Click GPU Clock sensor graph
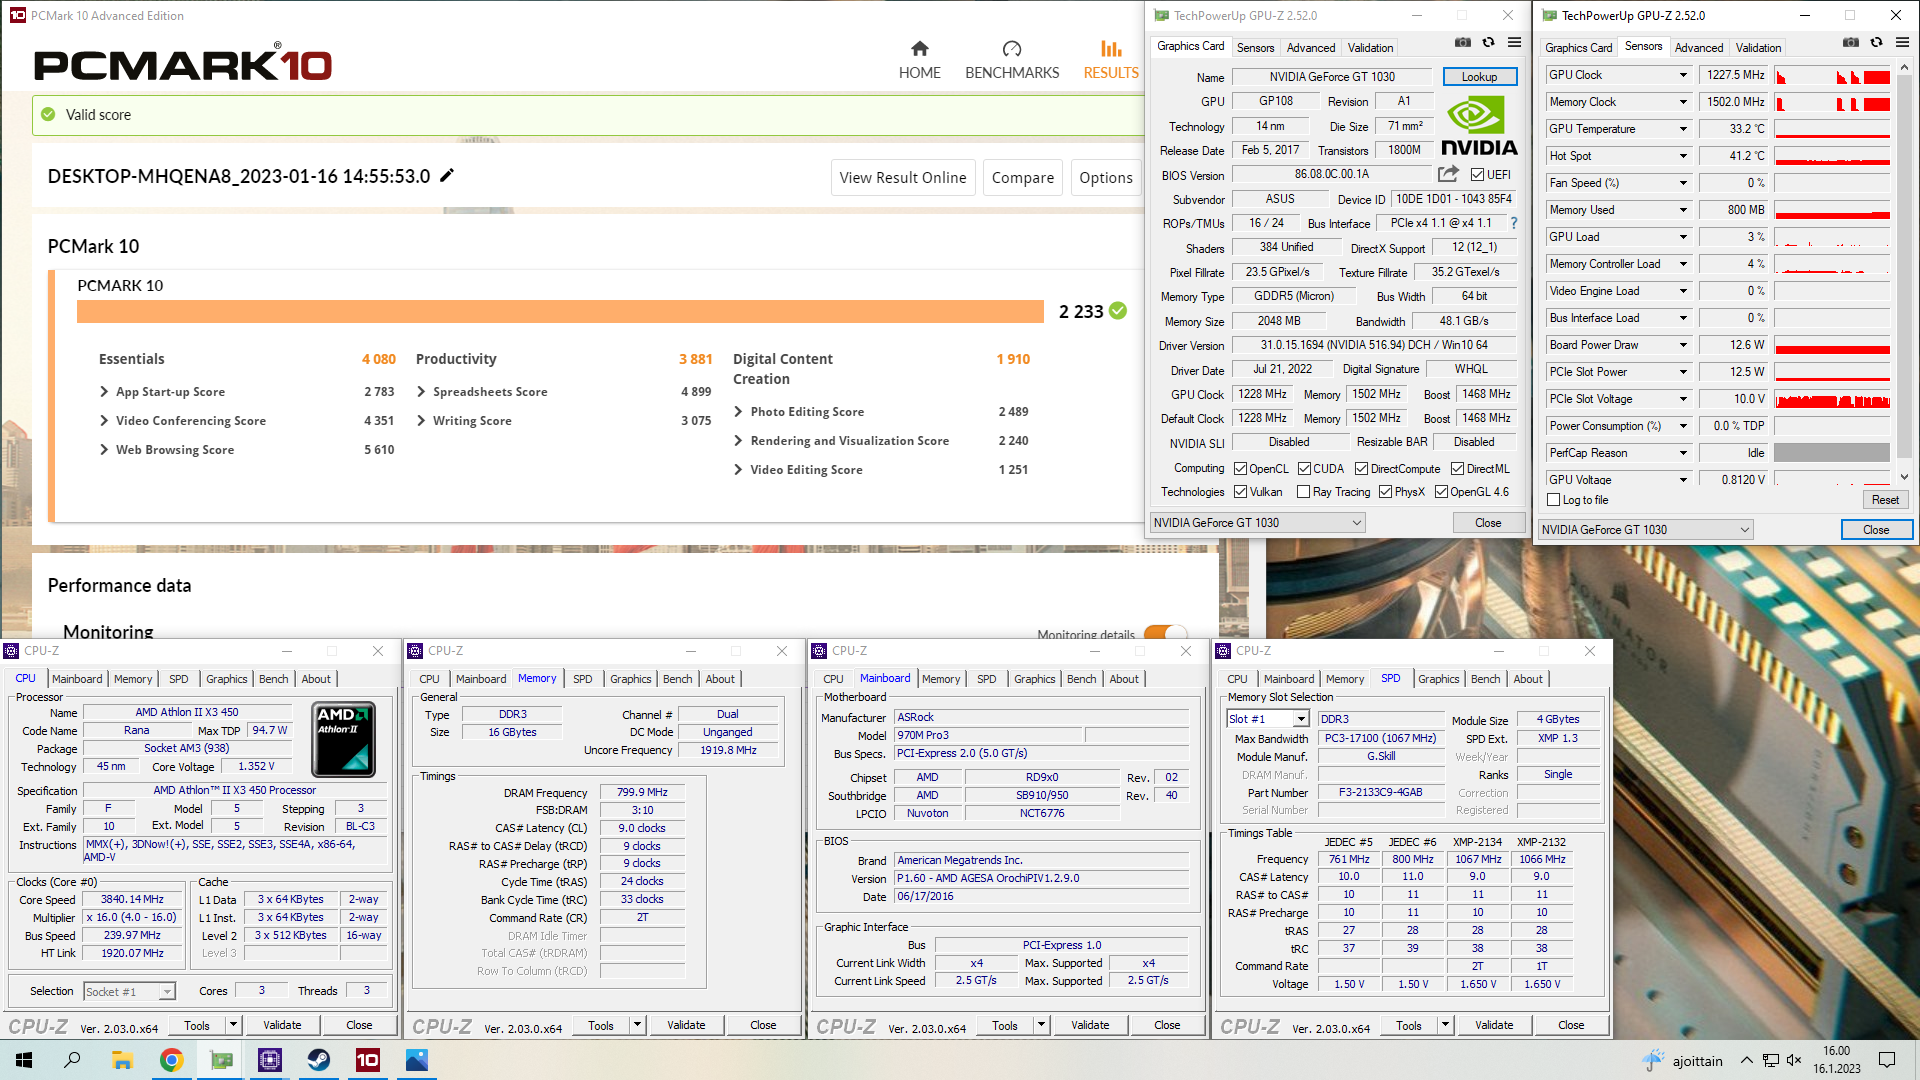 coord(1832,75)
